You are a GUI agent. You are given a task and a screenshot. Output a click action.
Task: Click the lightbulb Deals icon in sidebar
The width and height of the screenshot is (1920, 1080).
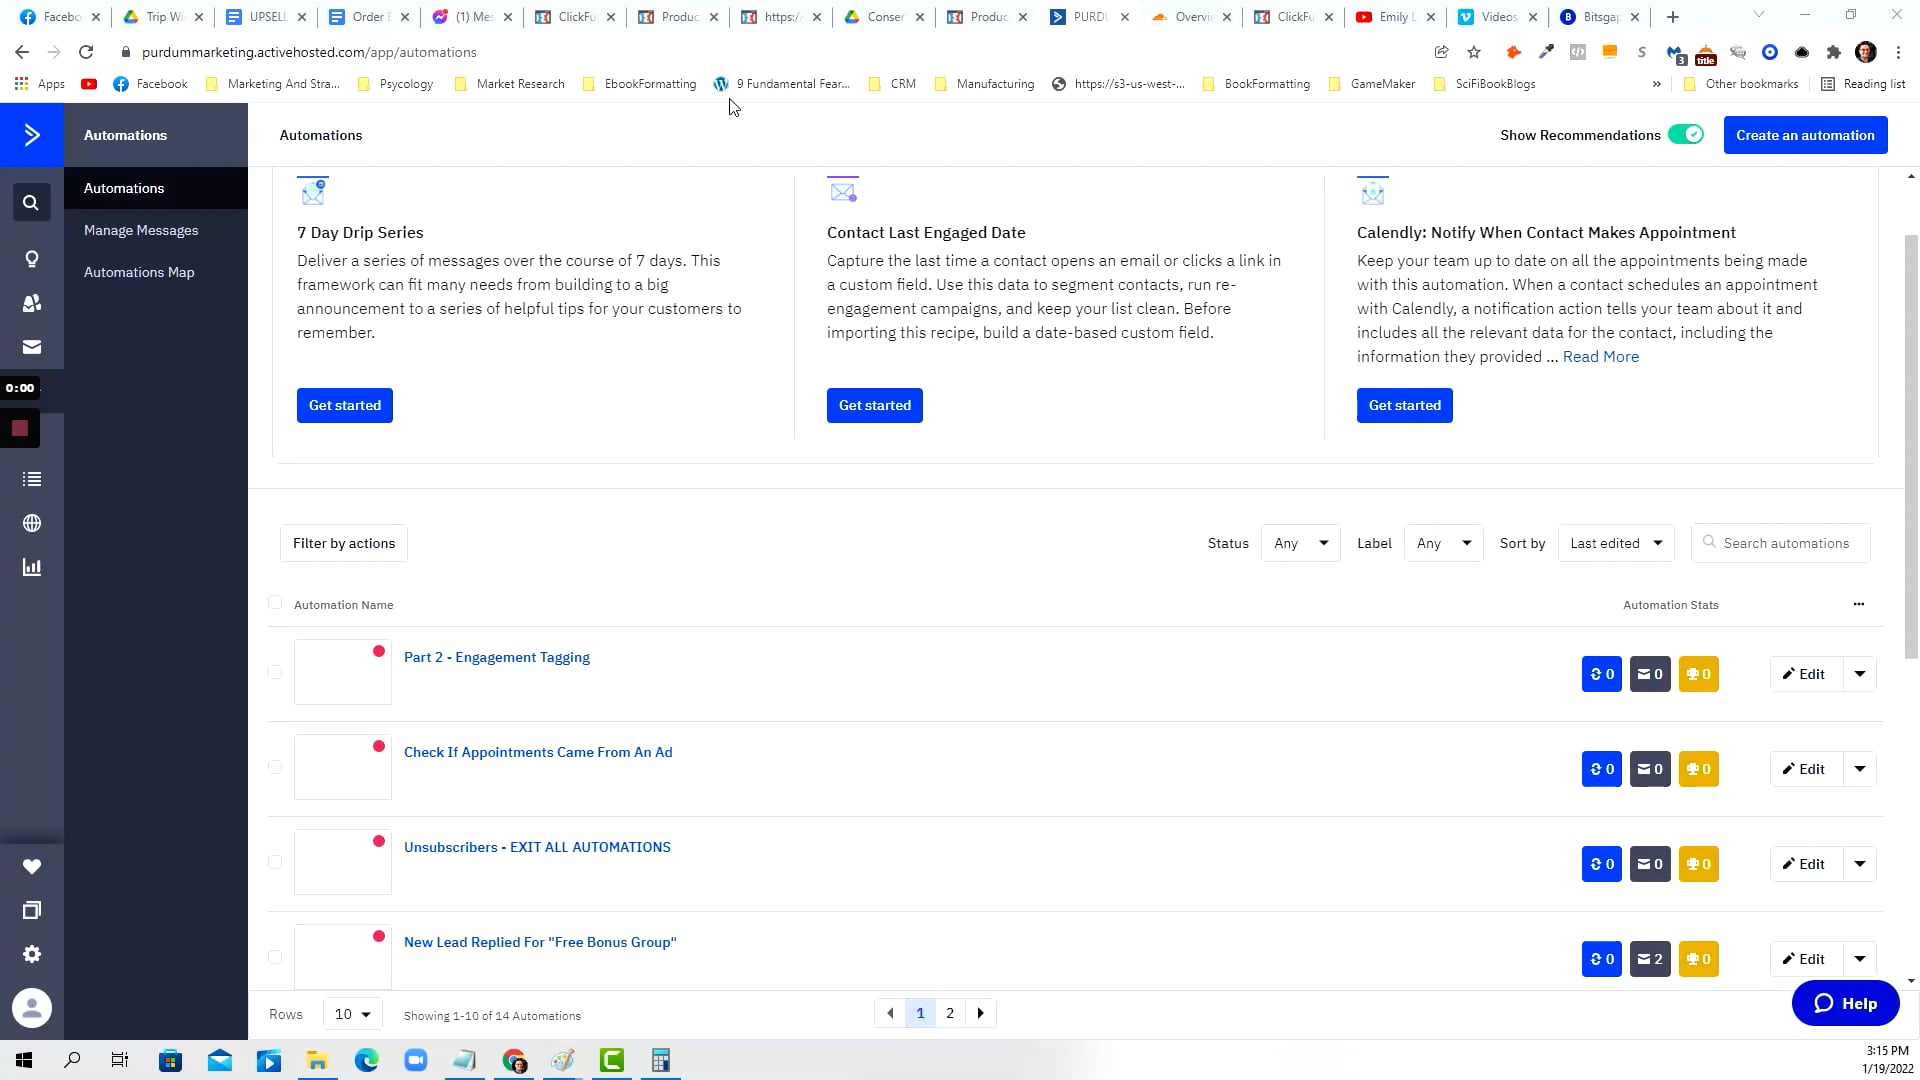[31, 259]
